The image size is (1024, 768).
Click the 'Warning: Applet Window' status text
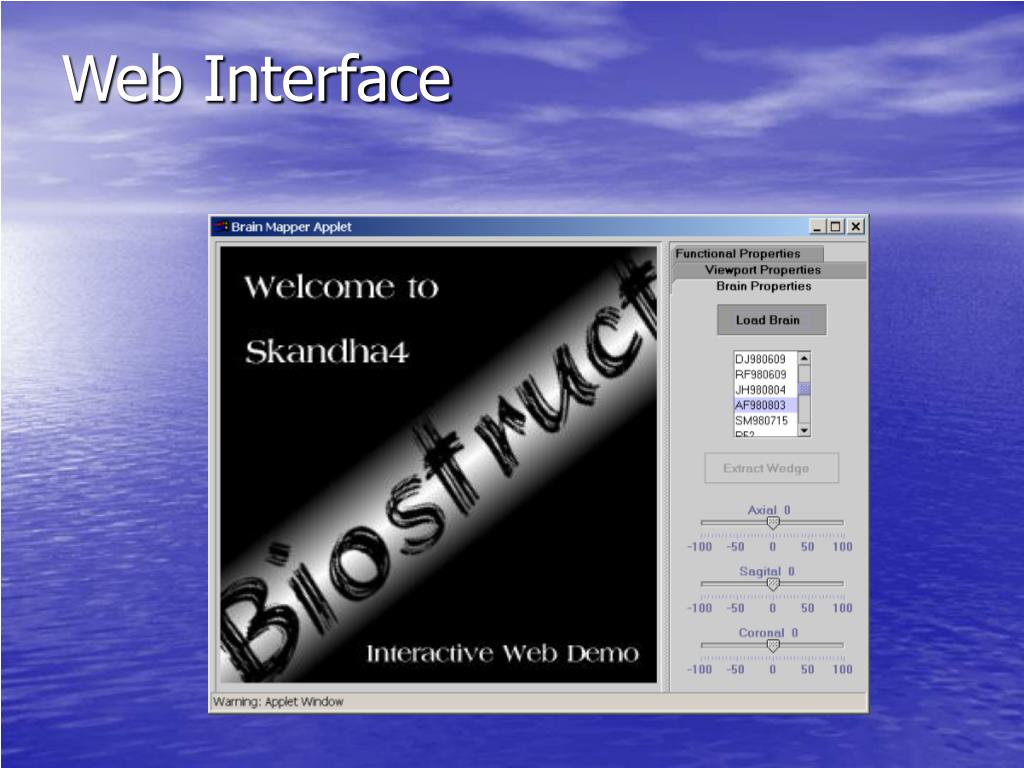(278, 702)
